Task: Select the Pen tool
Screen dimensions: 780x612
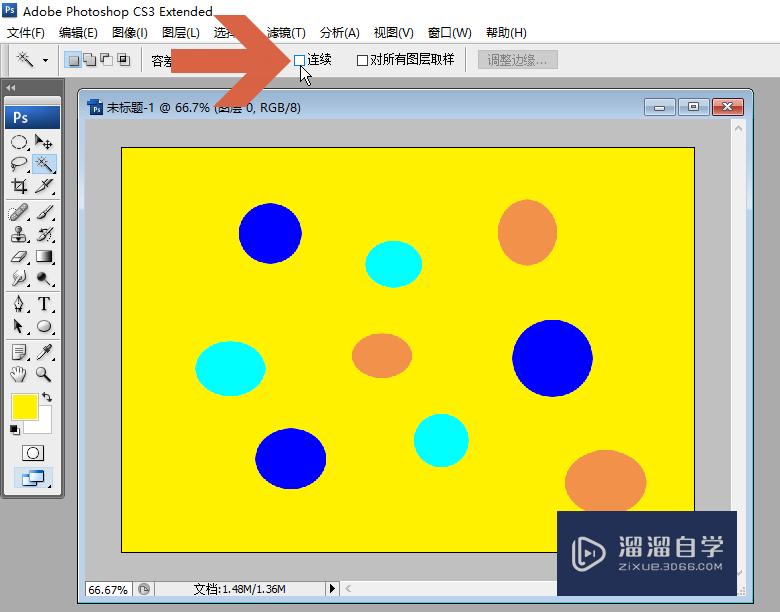Action: pyautogui.click(x=19, y=304)
